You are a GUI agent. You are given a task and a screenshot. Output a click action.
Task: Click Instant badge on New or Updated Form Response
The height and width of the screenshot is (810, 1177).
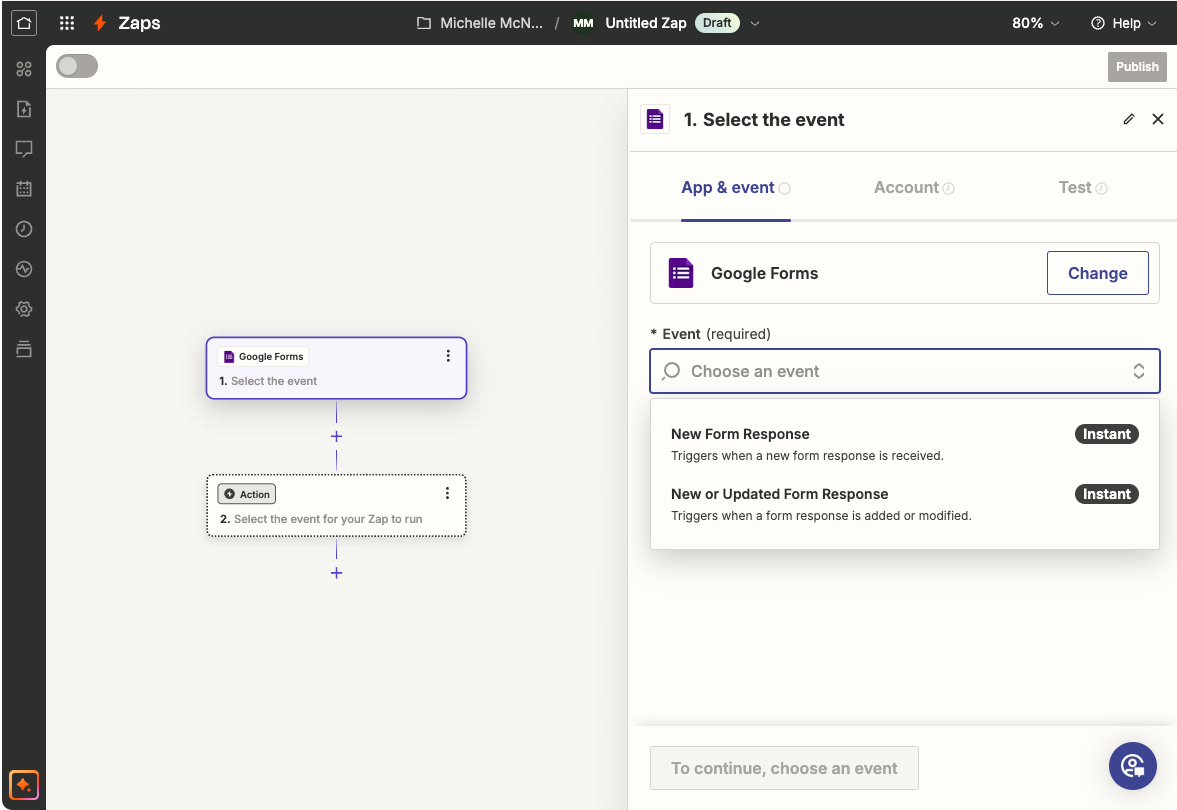[x=1106, y=494]
